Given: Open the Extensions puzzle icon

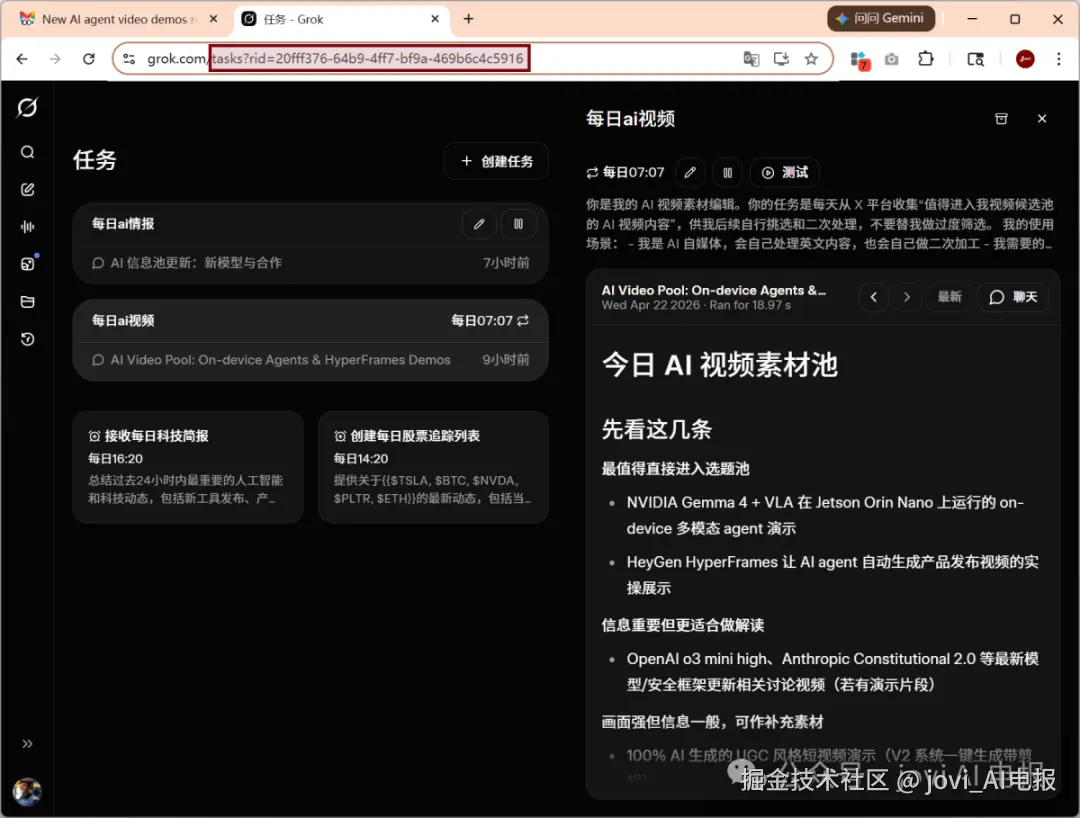Looking at the screenshot, I should coord(926,59).
